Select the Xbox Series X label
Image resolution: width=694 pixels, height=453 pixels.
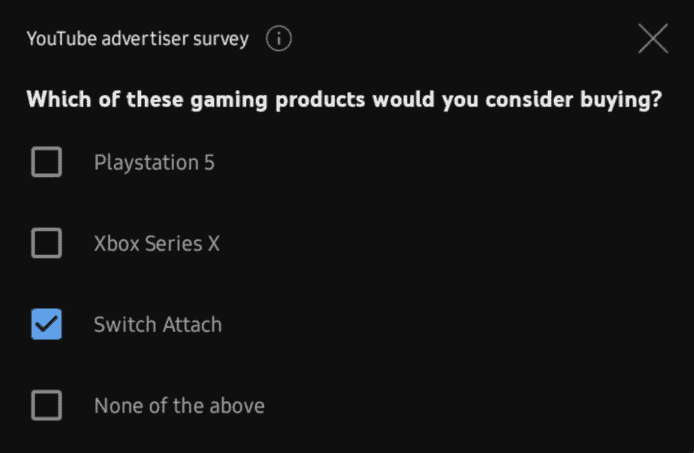pos(157,243)
